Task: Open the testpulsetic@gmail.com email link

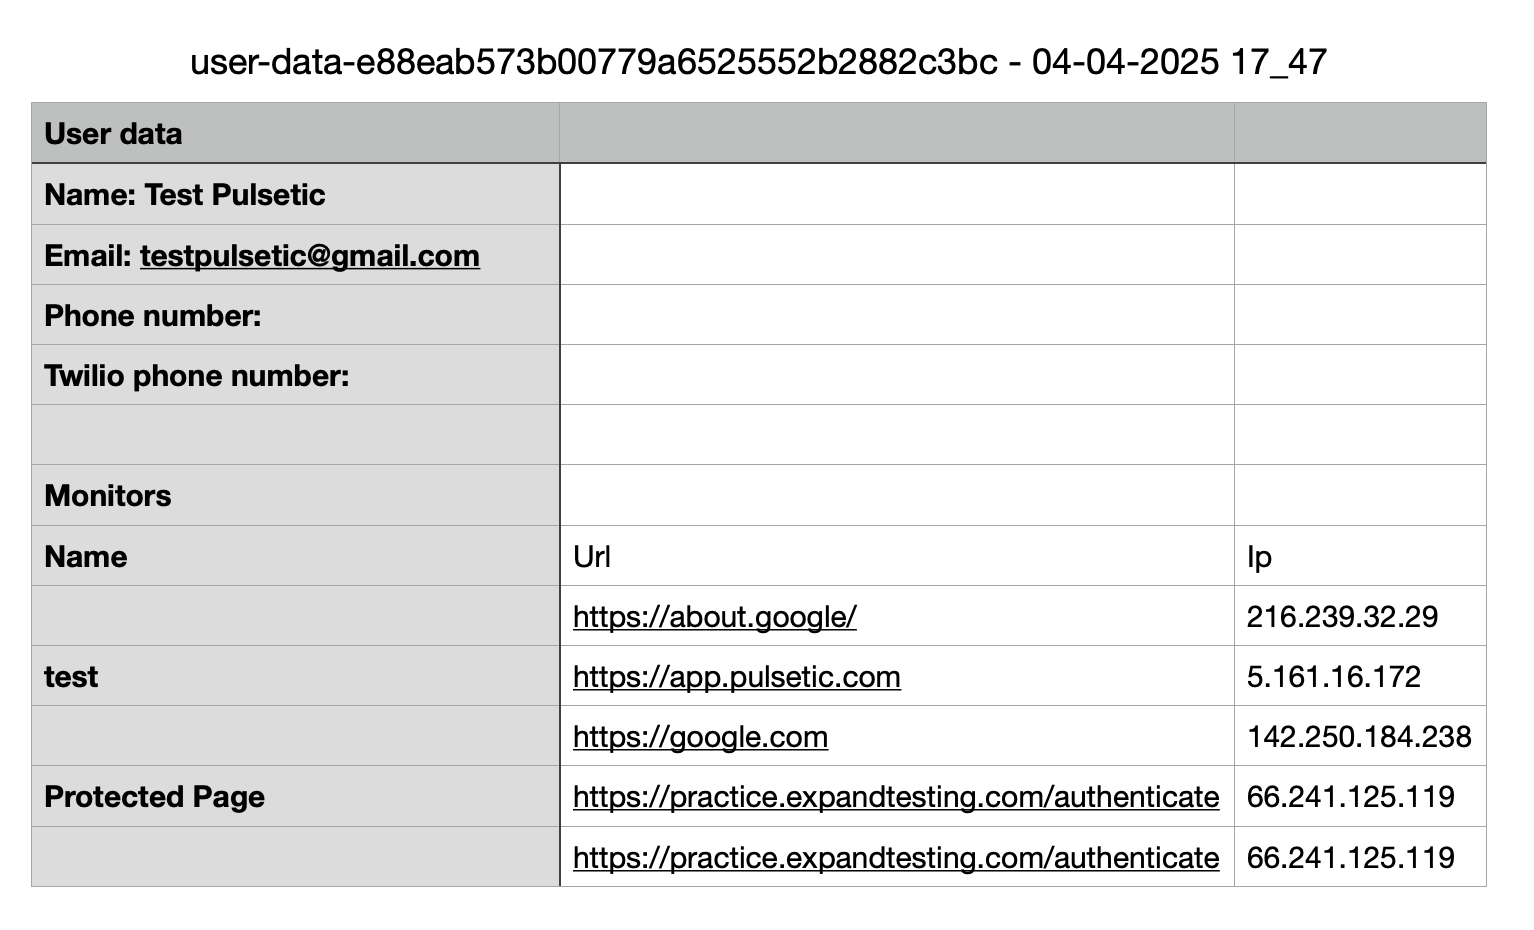Action: pyautogui.click(x=309, y=256)
